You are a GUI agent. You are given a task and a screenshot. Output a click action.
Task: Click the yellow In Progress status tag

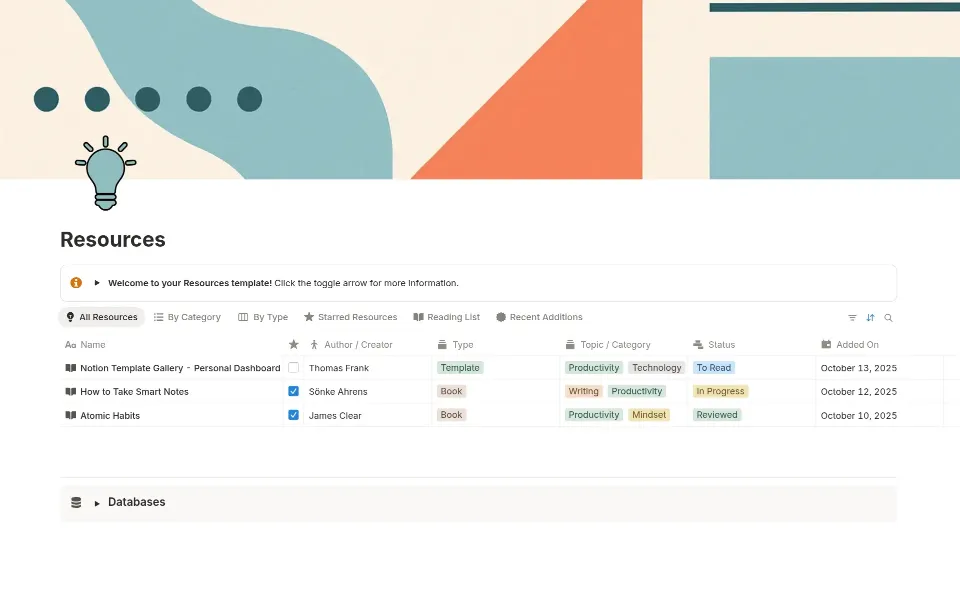click(x=720, y=391)
